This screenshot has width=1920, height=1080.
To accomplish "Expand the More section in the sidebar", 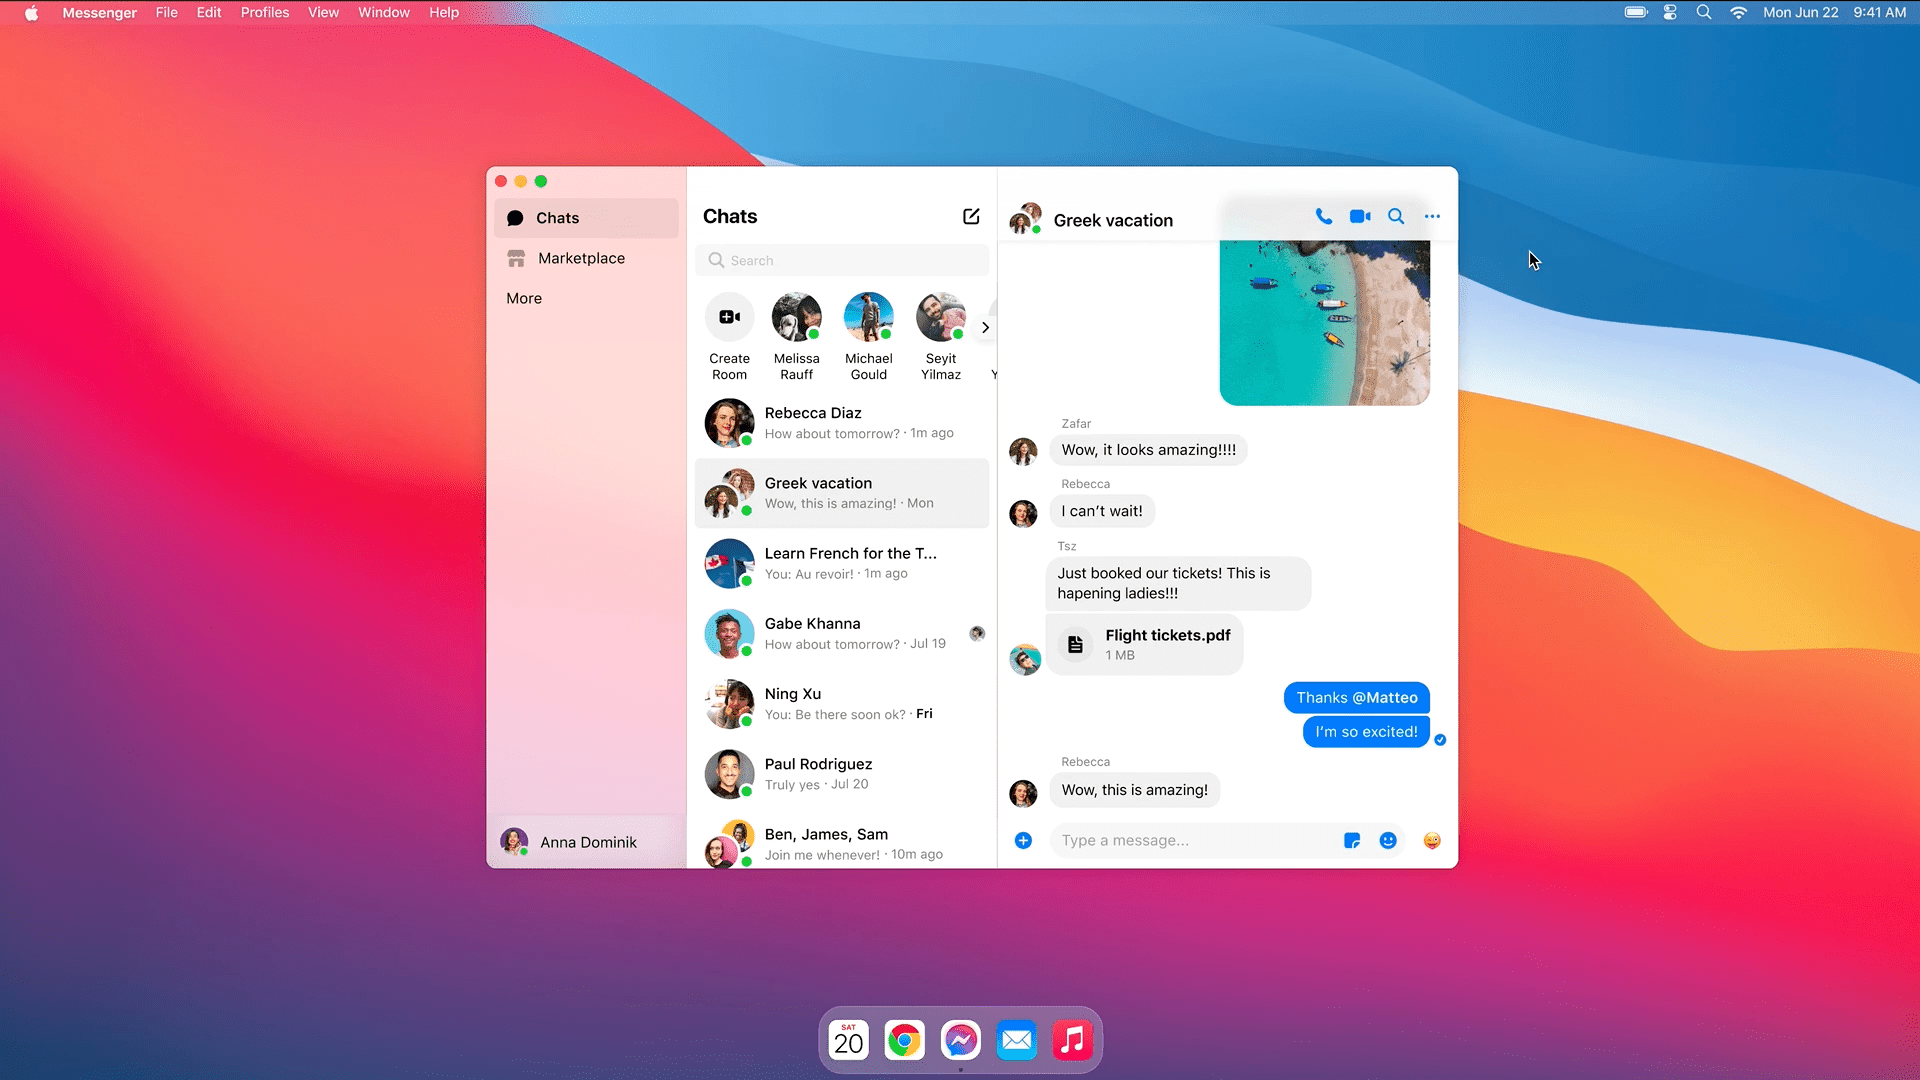I will [x=524, y=298].
